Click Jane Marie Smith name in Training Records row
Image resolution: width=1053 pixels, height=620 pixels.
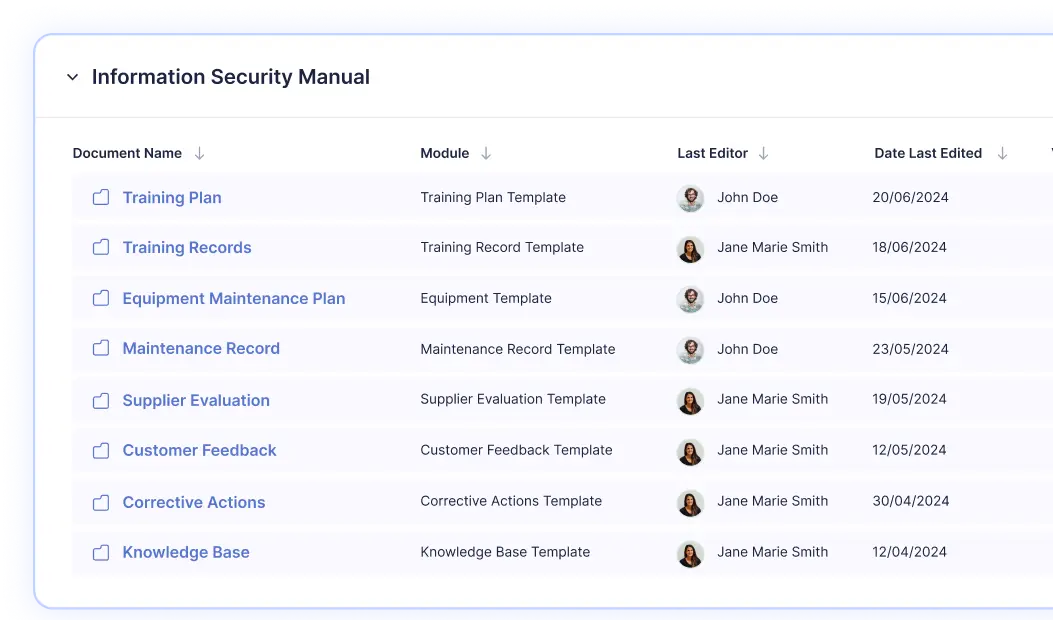tap(772, 247)
